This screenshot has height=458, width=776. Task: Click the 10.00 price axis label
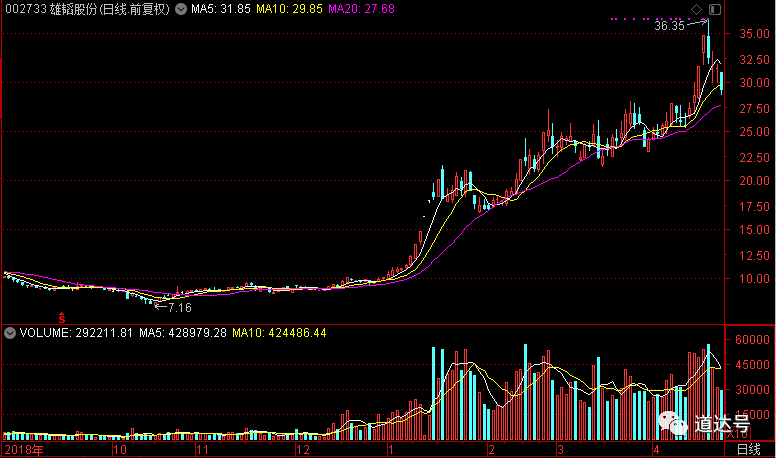[754, 279]
